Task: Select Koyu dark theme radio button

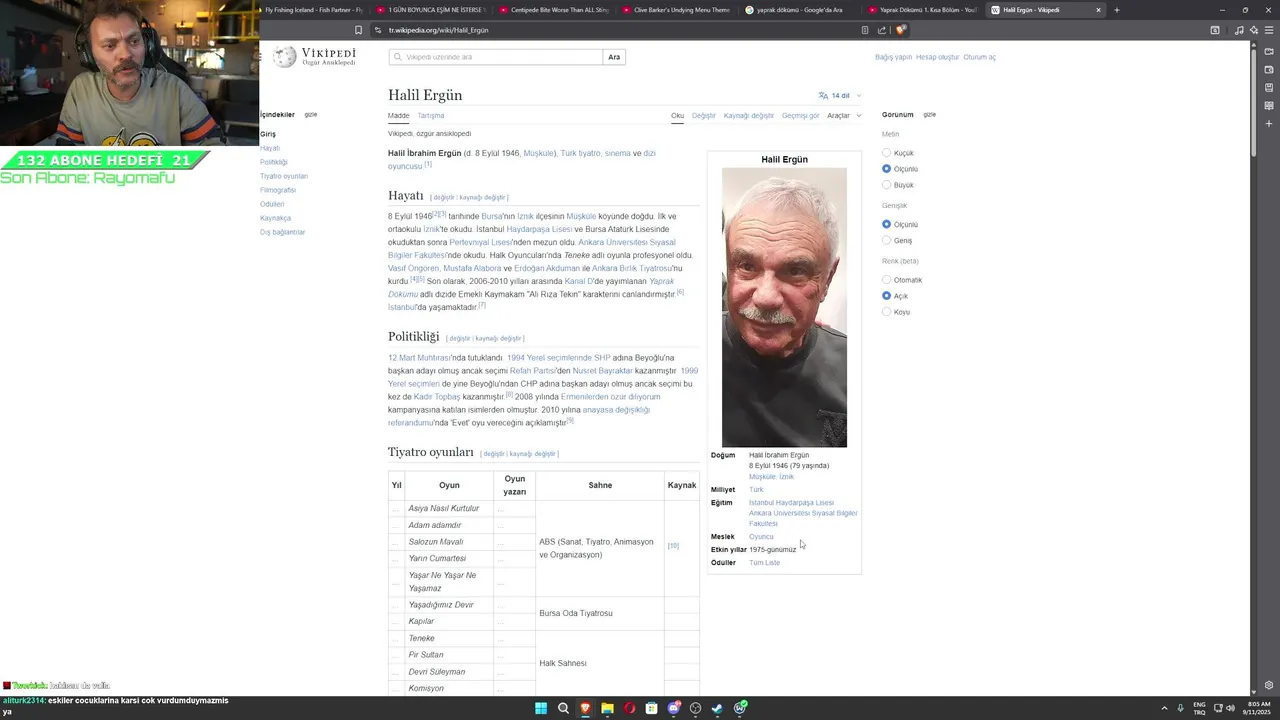Action: (886, 312)
